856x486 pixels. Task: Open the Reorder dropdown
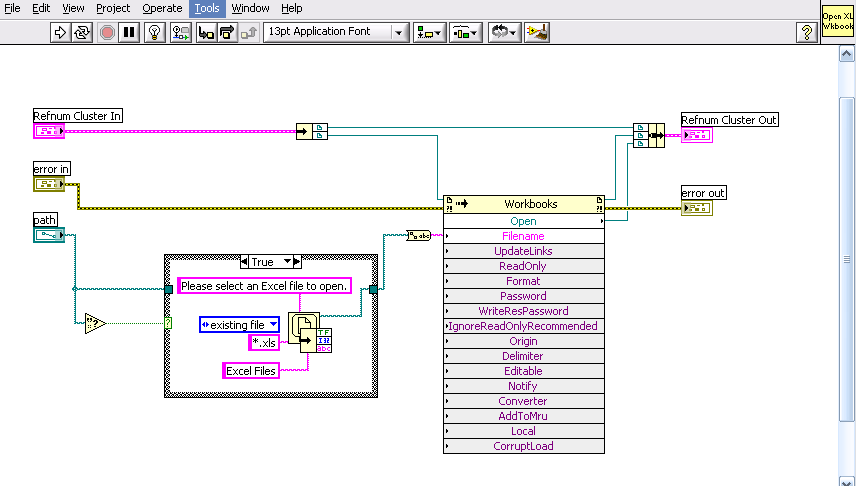tap(505, 33)
